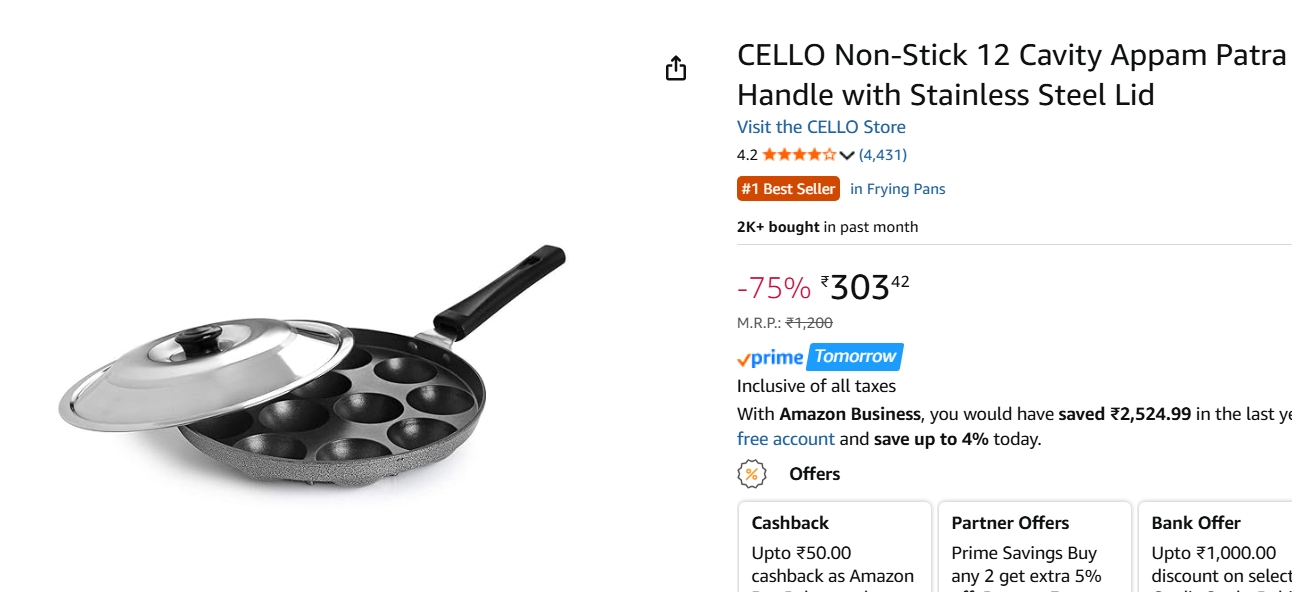The width and height of the screenshot is (1292, 592).
Task: Click the #1 Best Seller badge
Action: click(788, 188)
